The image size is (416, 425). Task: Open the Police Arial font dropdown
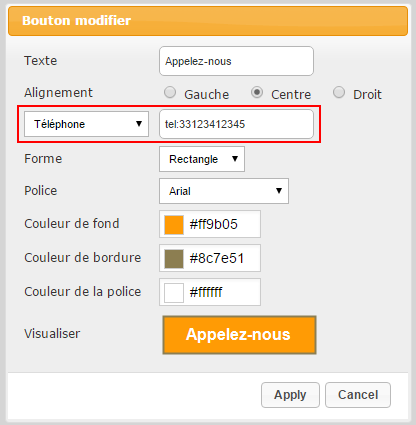point(224,191)
